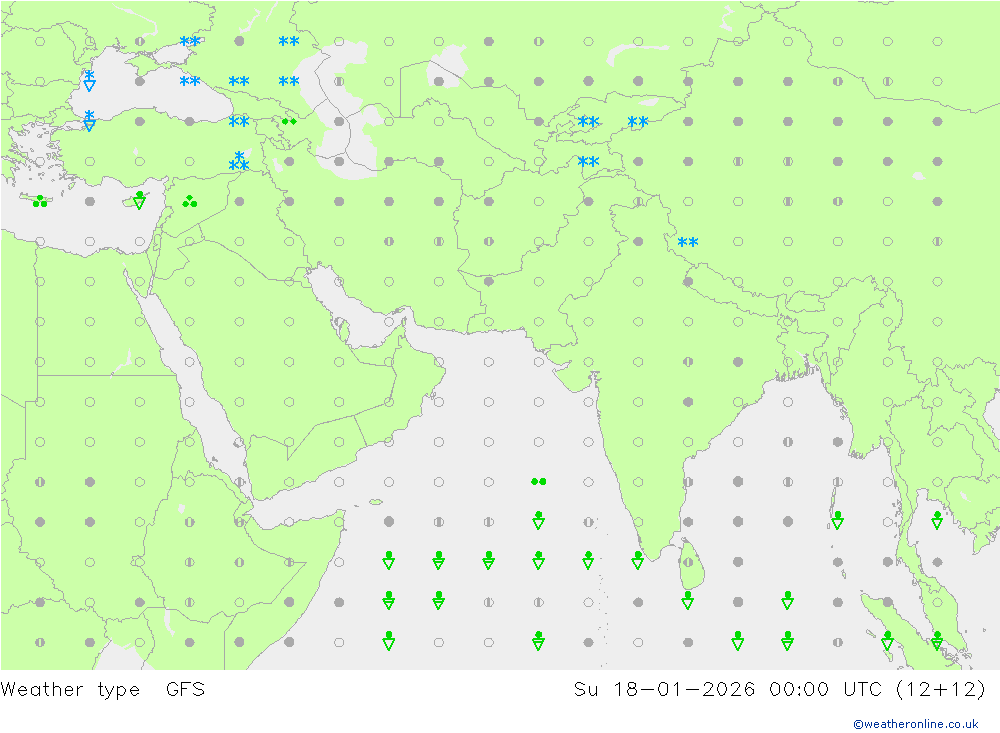
Task: Click the shower symbol beside the Andaman Islands
Action: (x=837, y=521)
